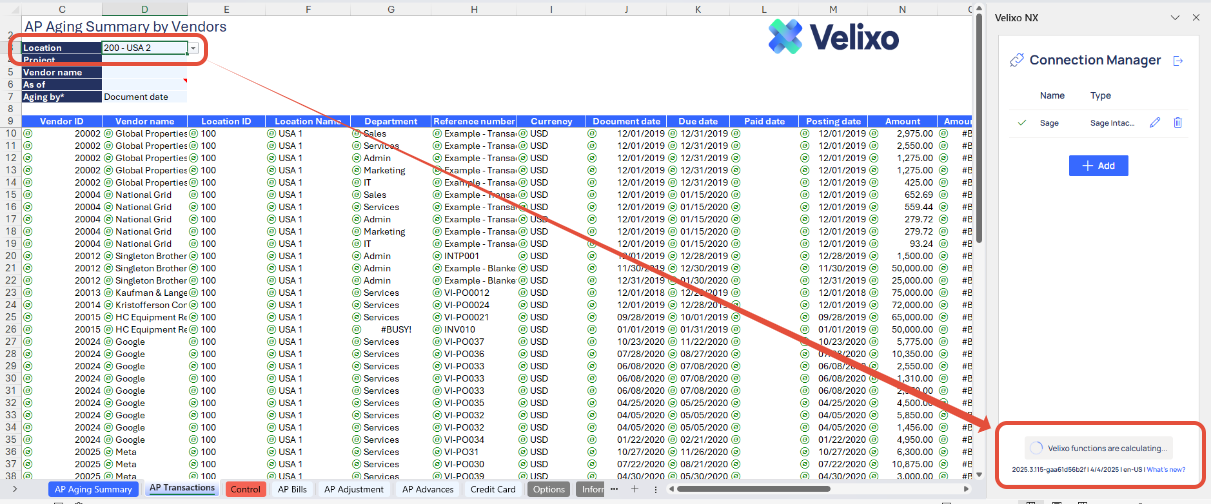Select the INTP001 reference cell
The image size is (1211, 504).
[474, 255]
